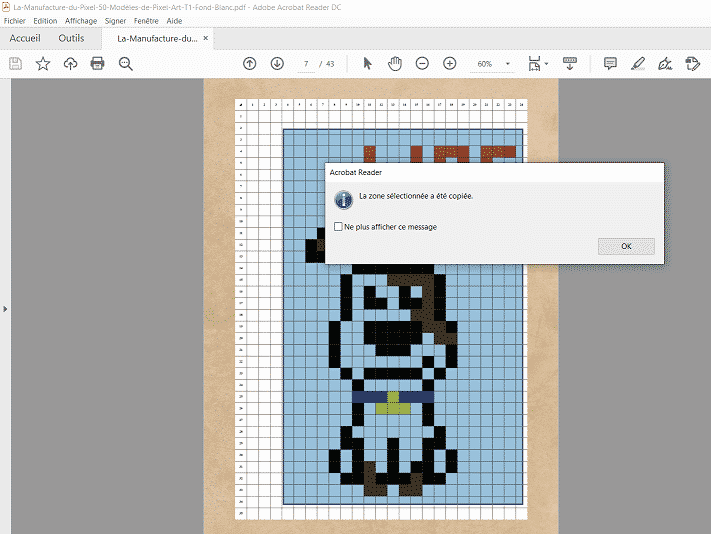Switch to the Accueil tab
Image resolution: width=711 pixels, height=534 pixels.
(25, 38)
